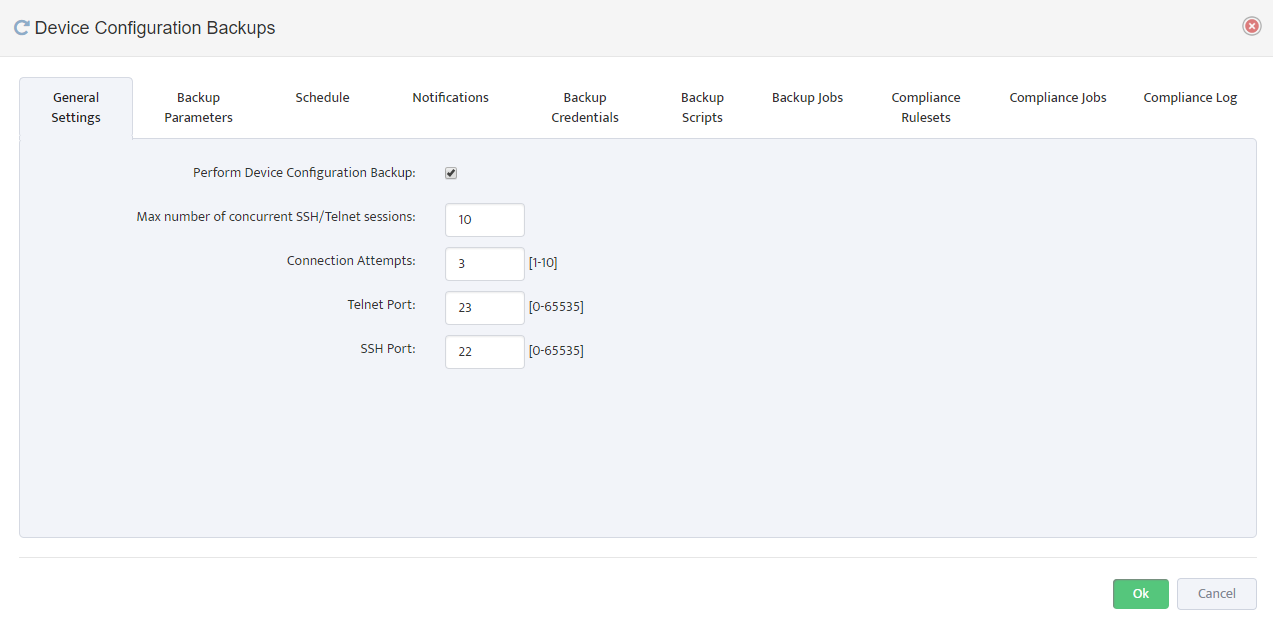Go to the Backup Credentials tab
Image resolution: width=1273 pixels, height=625 pixels.
(585, 107)
